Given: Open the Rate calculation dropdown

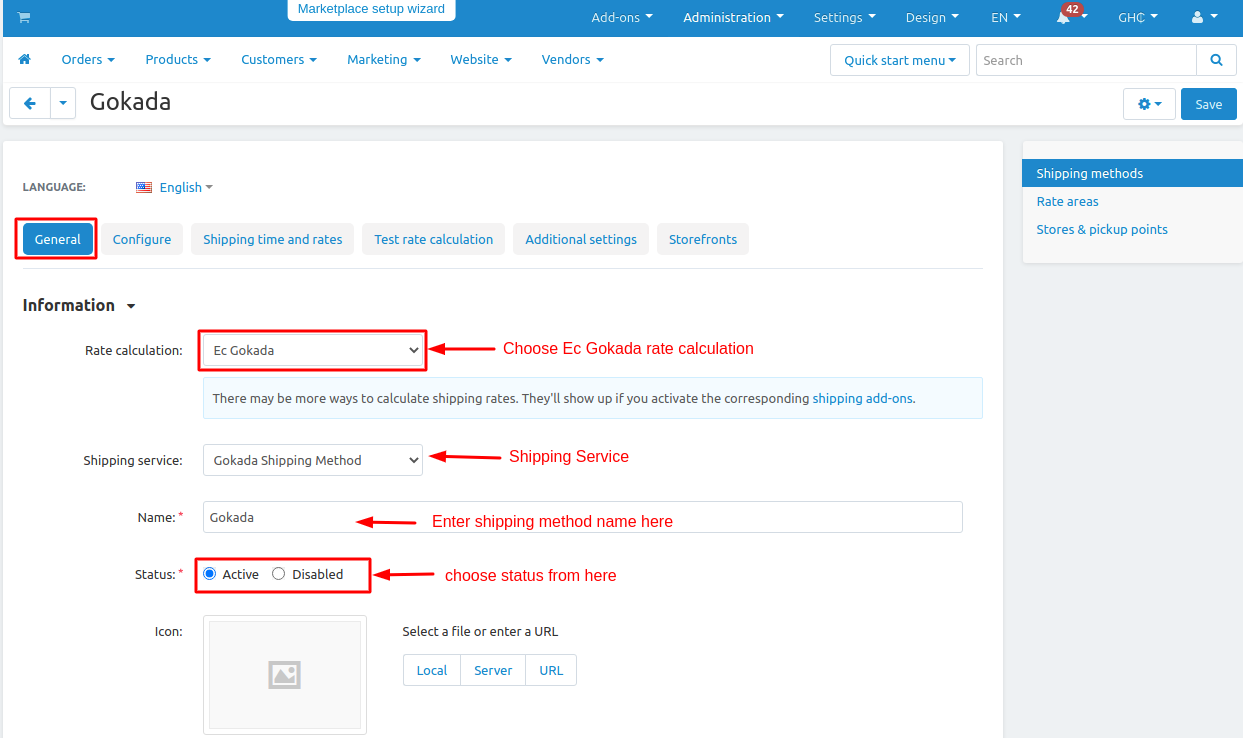Looking at the screenshot, I should click(313, 350).
